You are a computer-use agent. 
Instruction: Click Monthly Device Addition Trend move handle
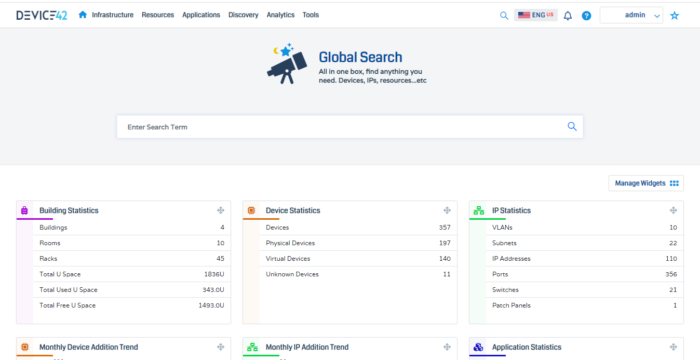tap(221, 347)
